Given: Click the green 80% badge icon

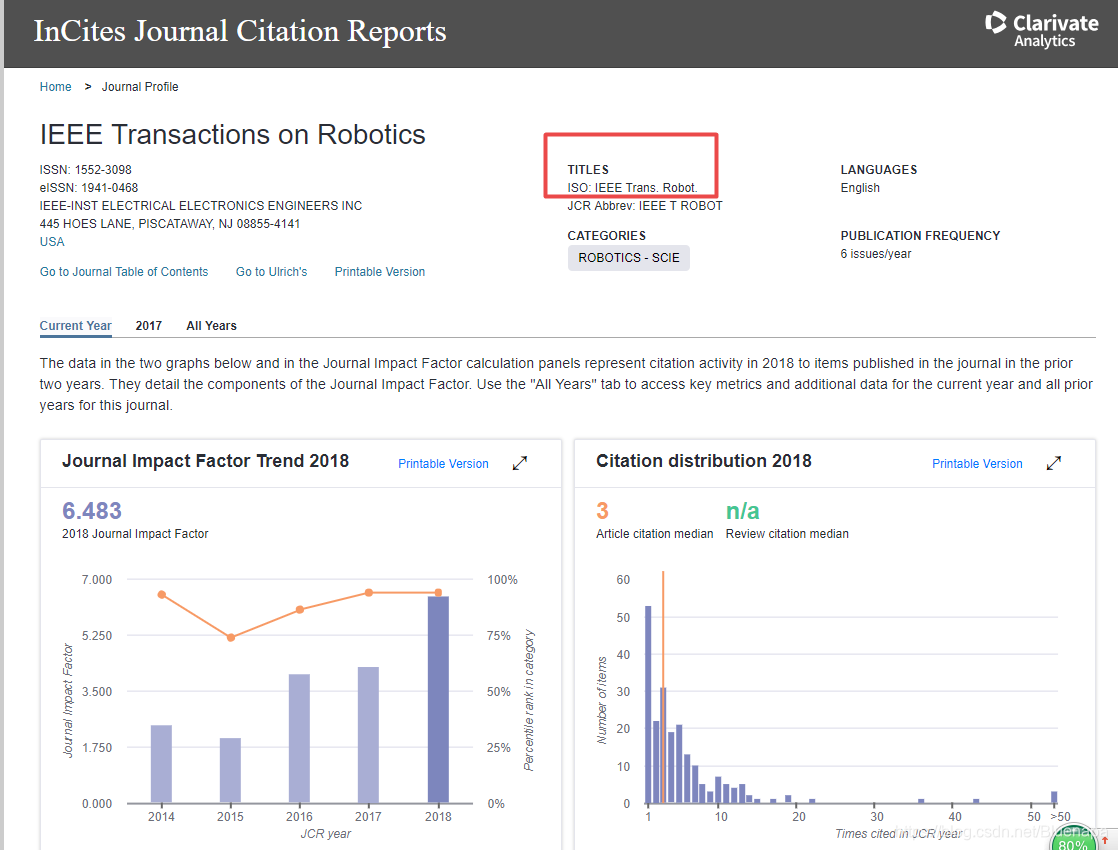Looking at the screenshot, I should tap(1072, 839).
